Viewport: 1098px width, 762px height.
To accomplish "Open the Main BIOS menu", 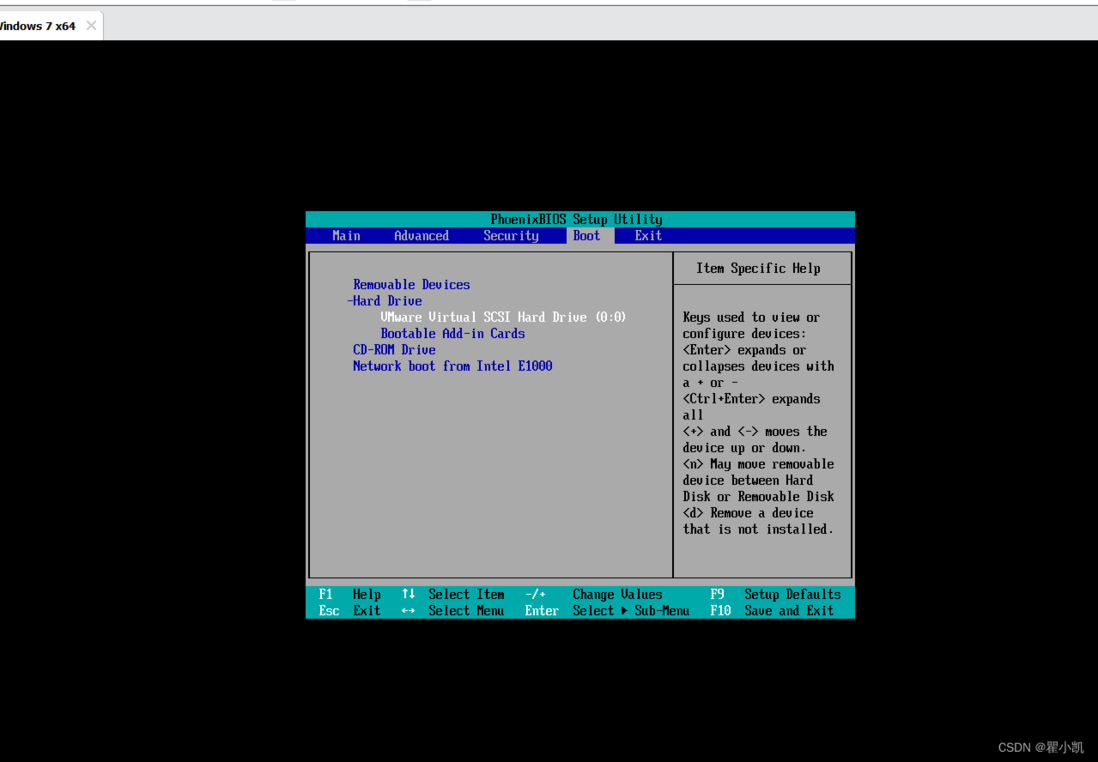I will click(x=345, y=236).
